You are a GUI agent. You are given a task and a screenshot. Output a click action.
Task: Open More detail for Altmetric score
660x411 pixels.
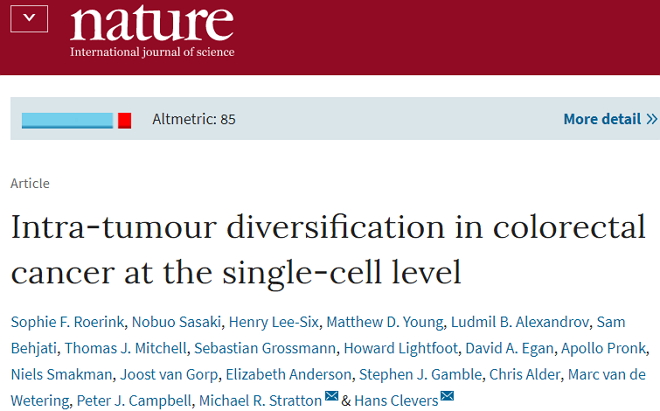pos(610,119)
